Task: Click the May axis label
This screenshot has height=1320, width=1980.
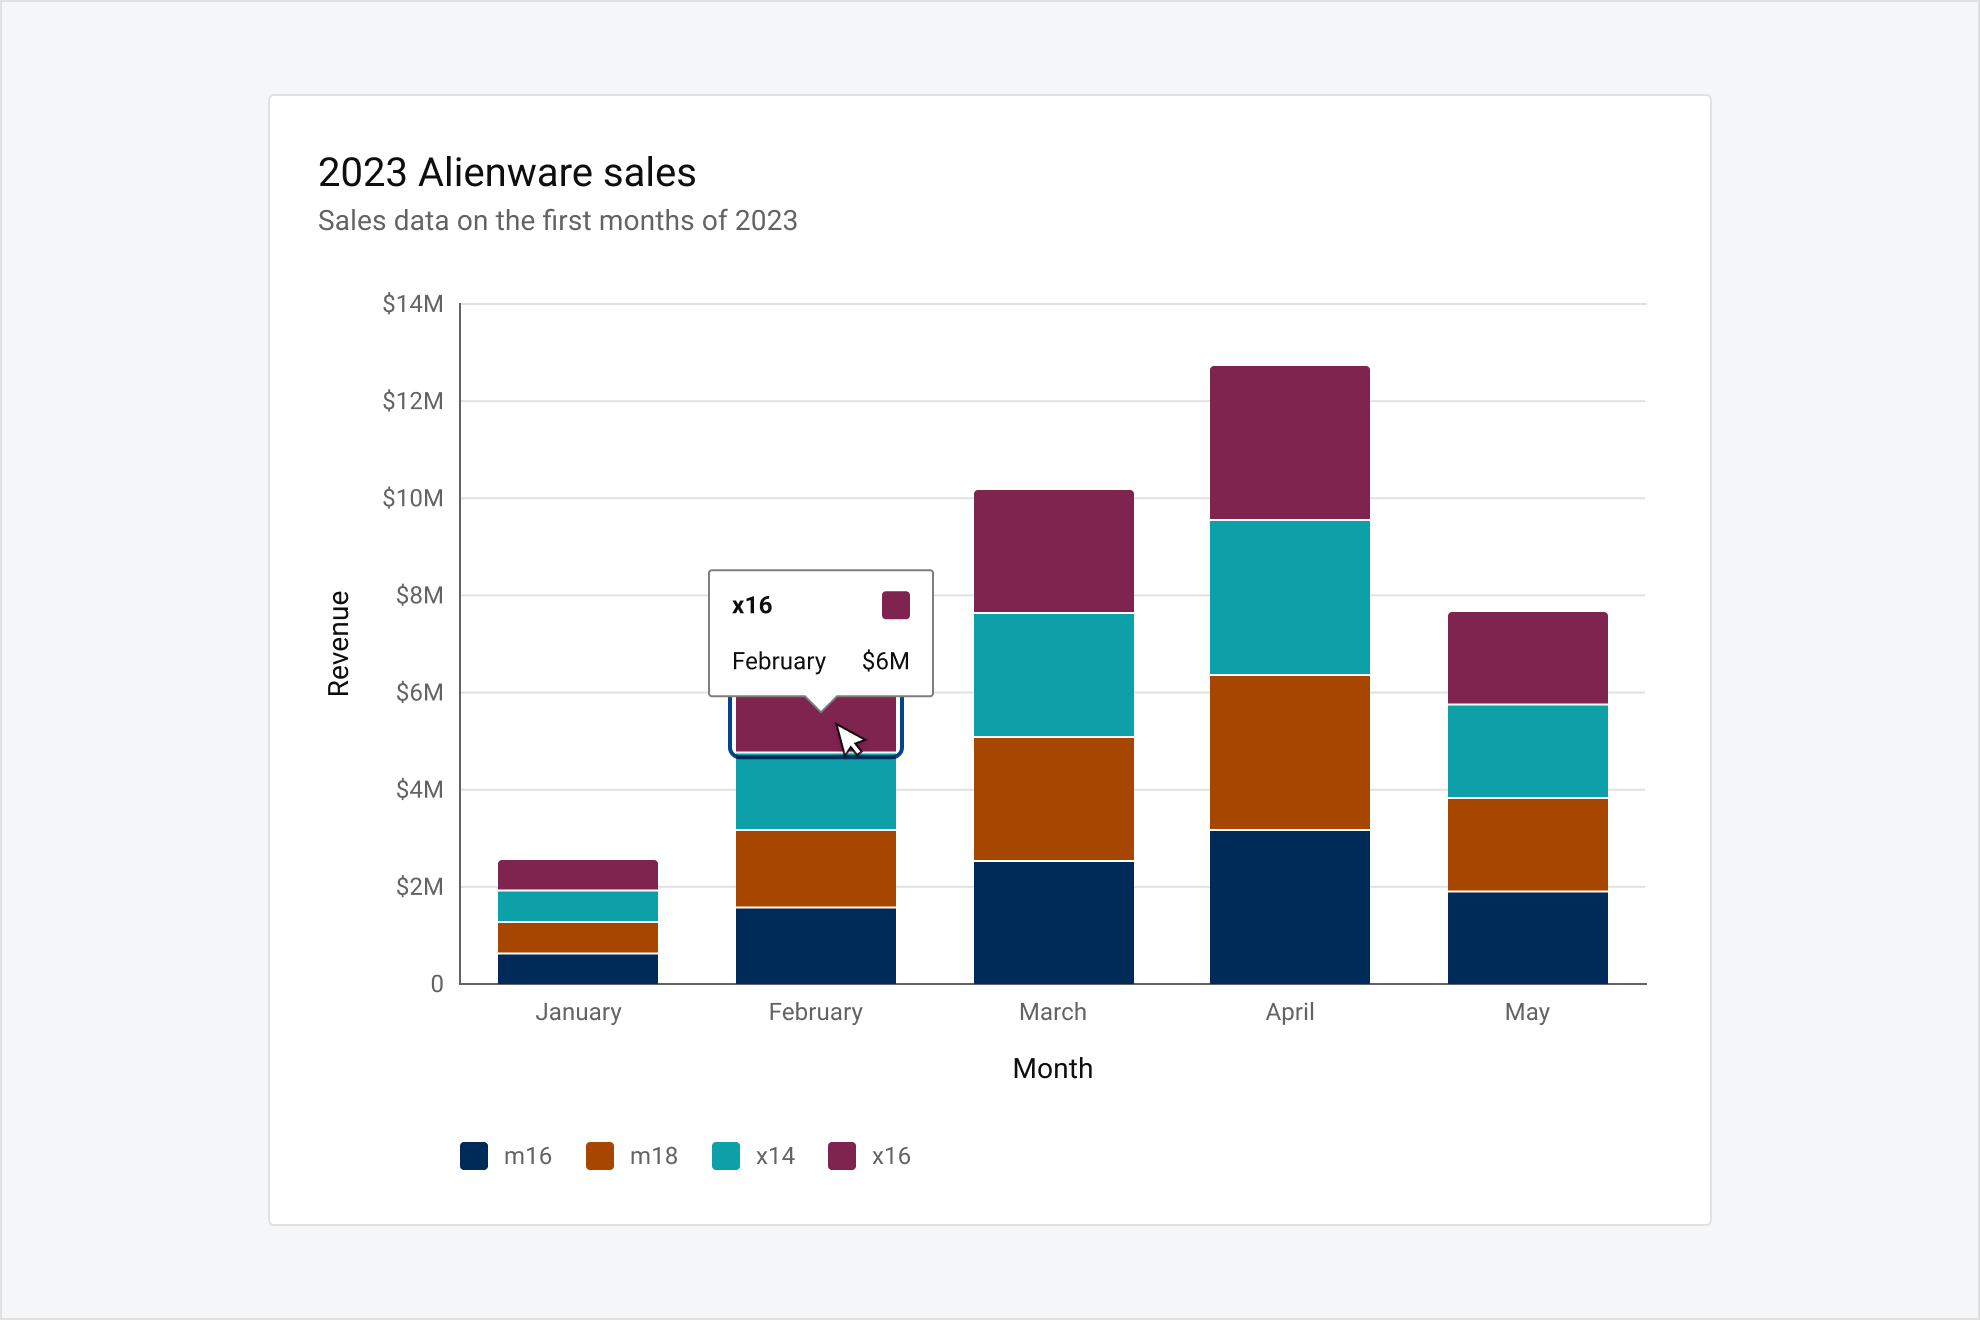Action: tap(1527, 1012)
